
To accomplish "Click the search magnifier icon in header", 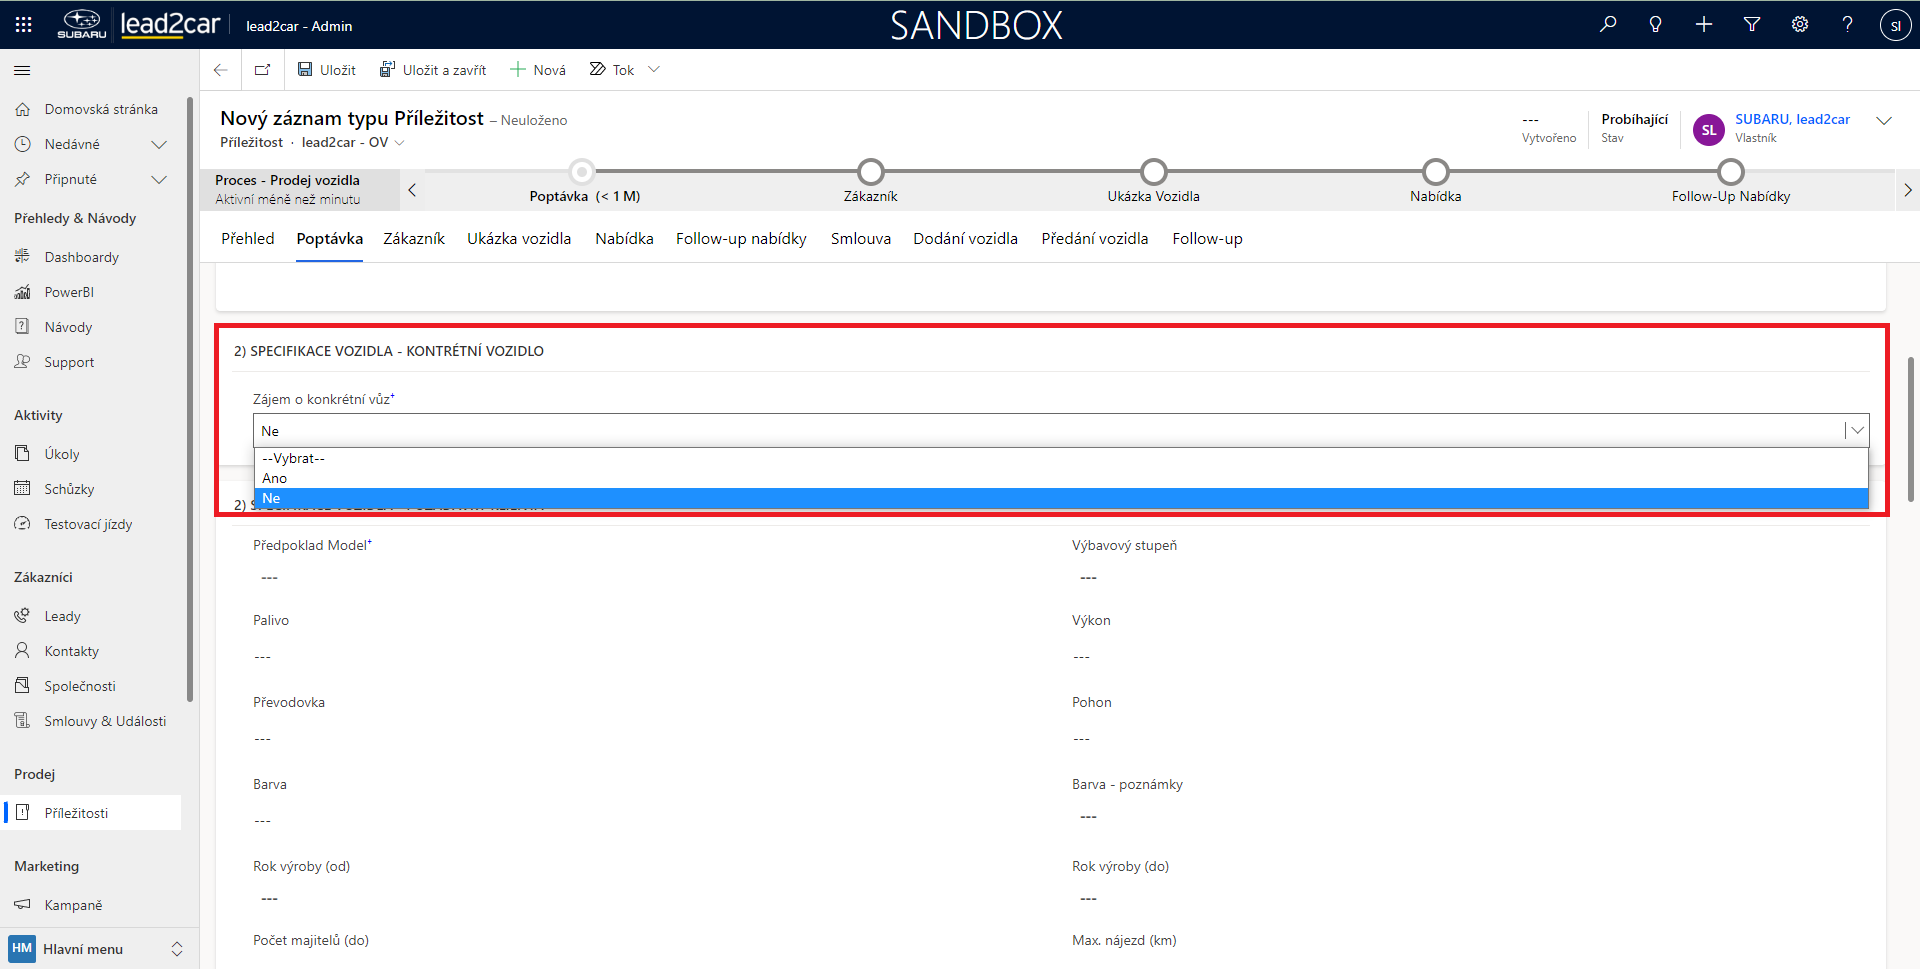I will click(1608, 25).
